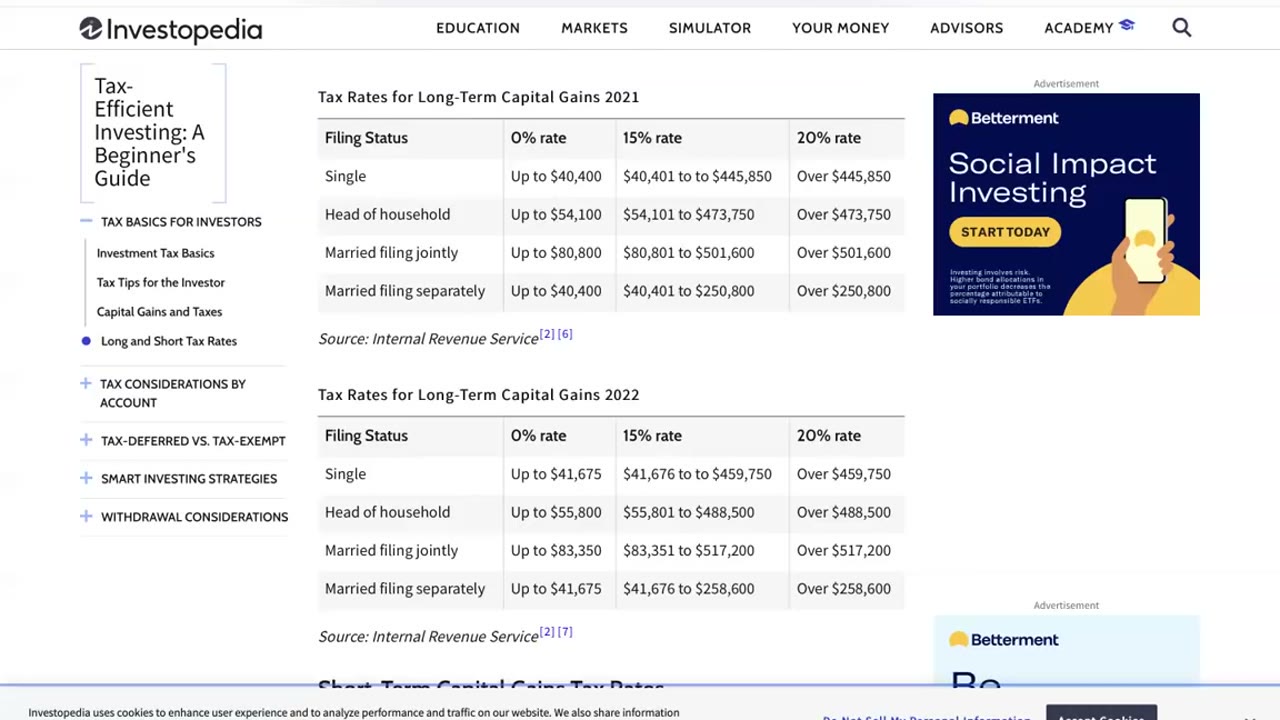Open citation [7] under the 2022 table
Image resolution: width=1280 pixels, height=720 pixels.
click(x=565, y=632)
